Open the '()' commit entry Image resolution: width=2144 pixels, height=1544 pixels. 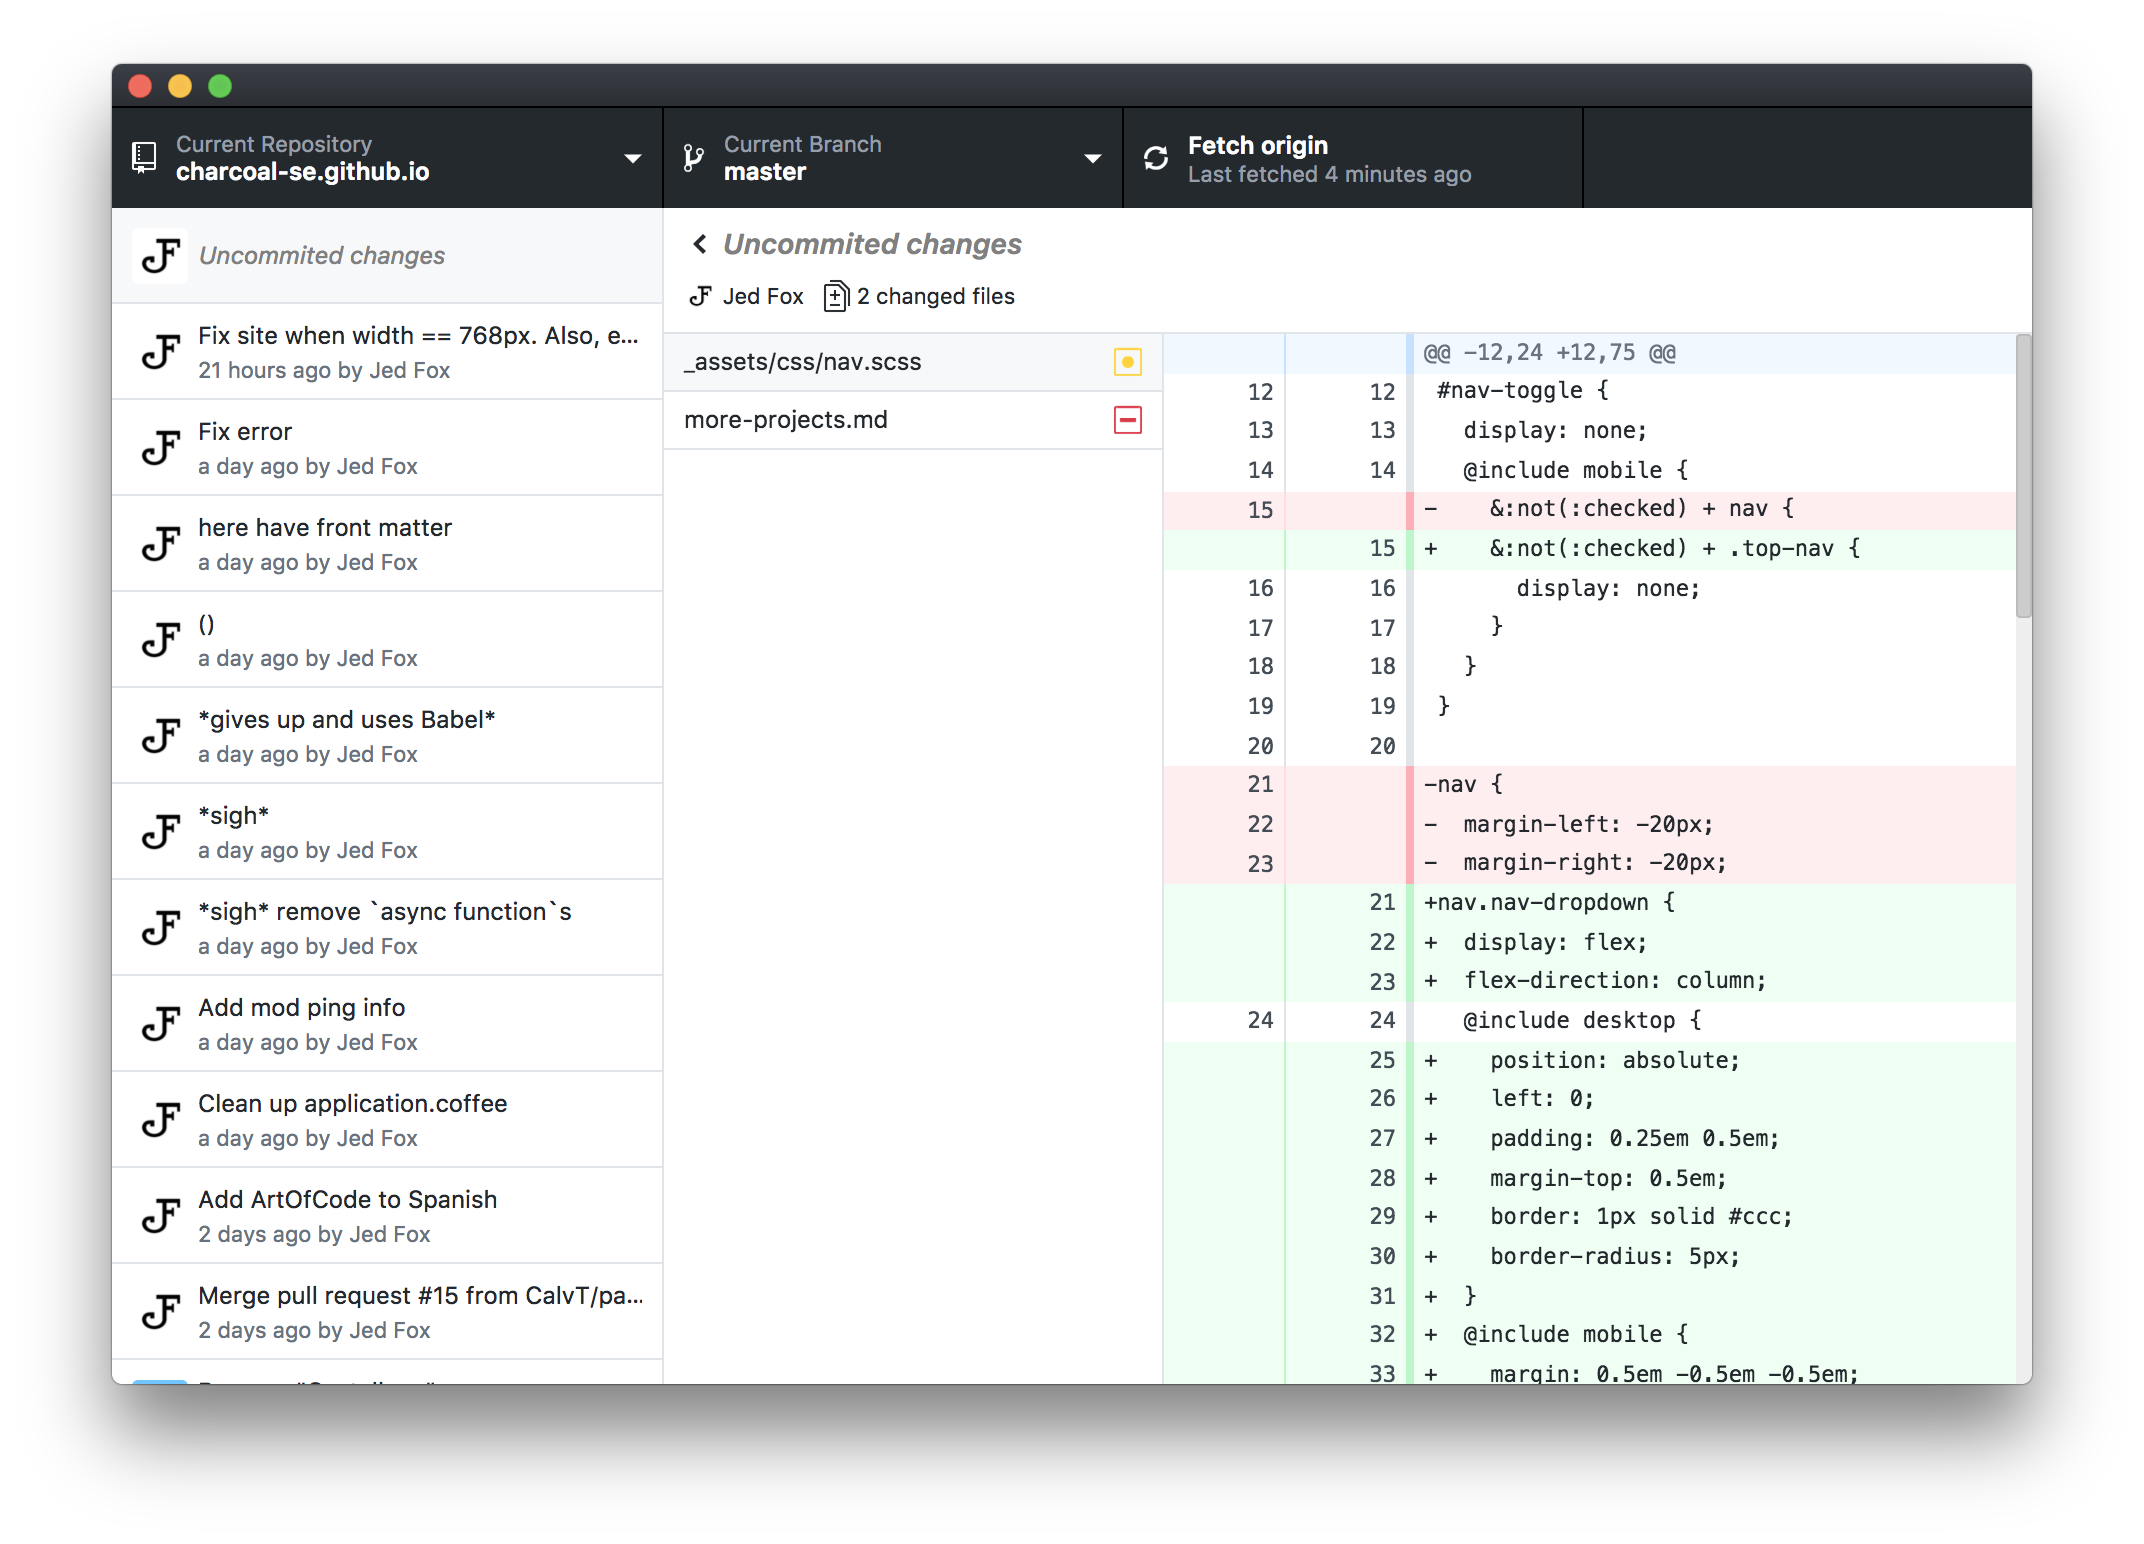click(387, 640)
